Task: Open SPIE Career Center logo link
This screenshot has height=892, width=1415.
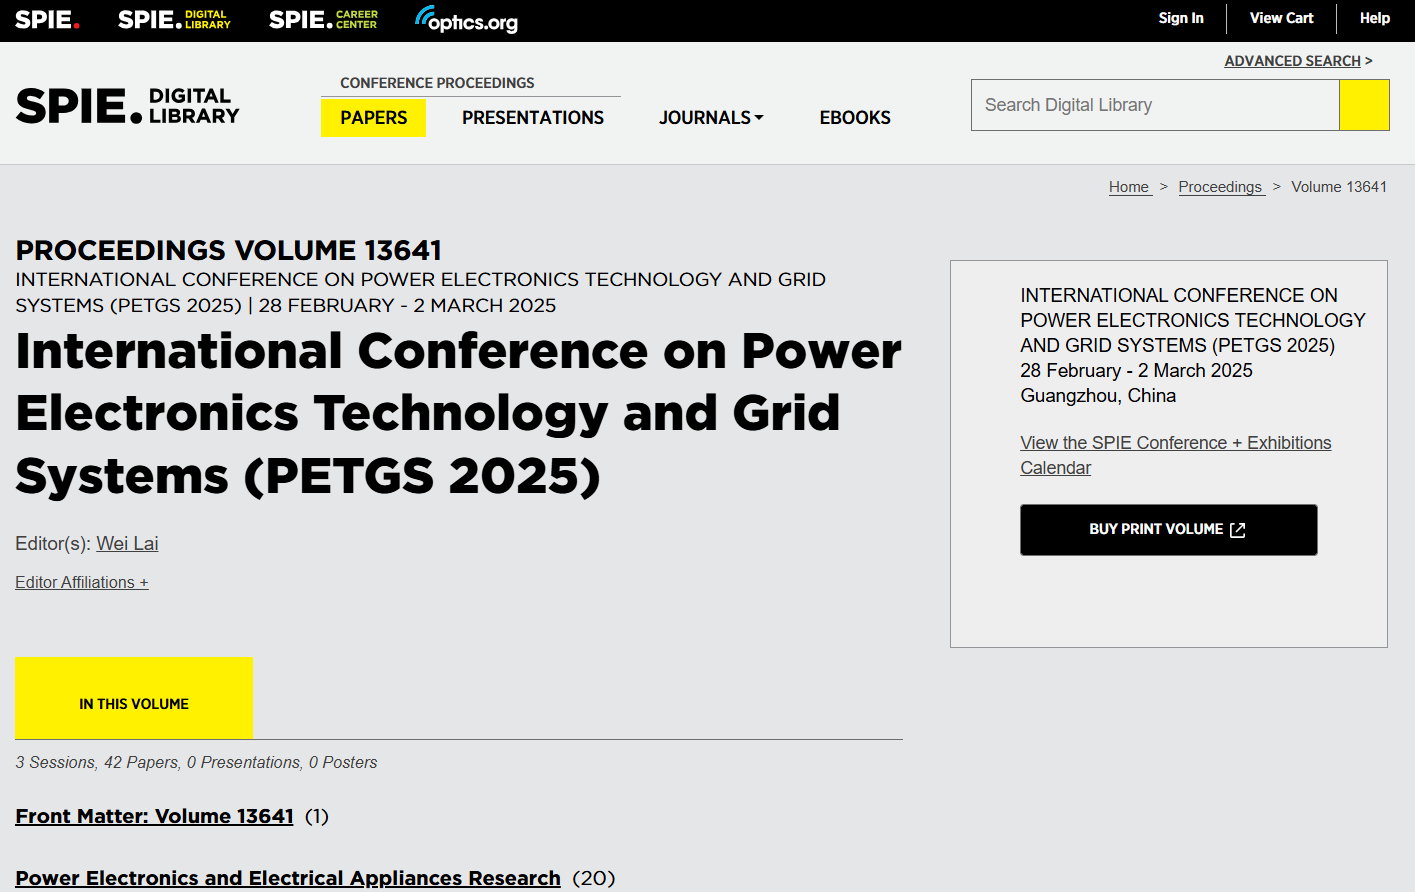Action: click(x=323, y=20)
